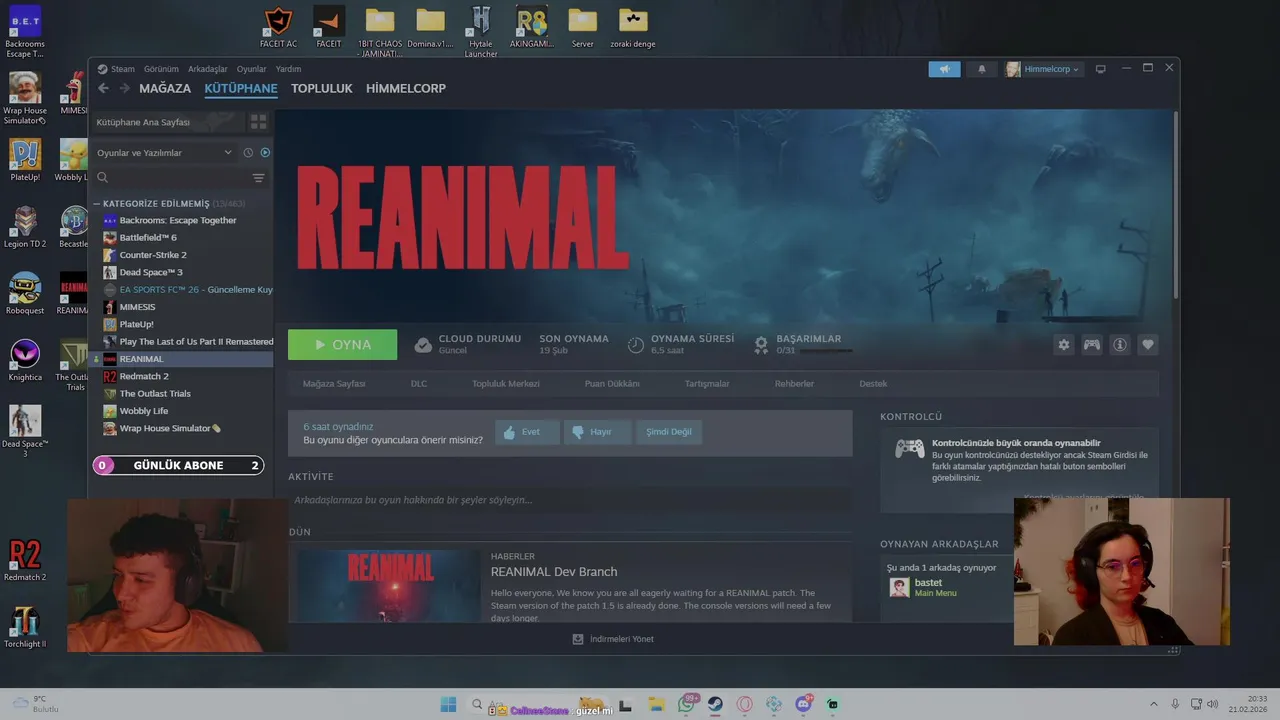The height and width of the screenshot is (720, 1280).
Task: Select MIMESIS in the library list
Action: coord(181,307)
